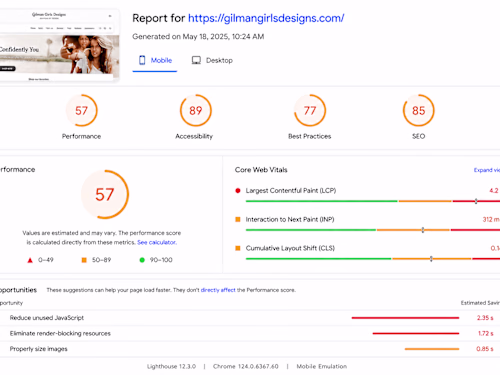Click the Largest Contentful Paint (LCP) label
The width and height of the screenshot is (500, 375).
tap(291, 190)
